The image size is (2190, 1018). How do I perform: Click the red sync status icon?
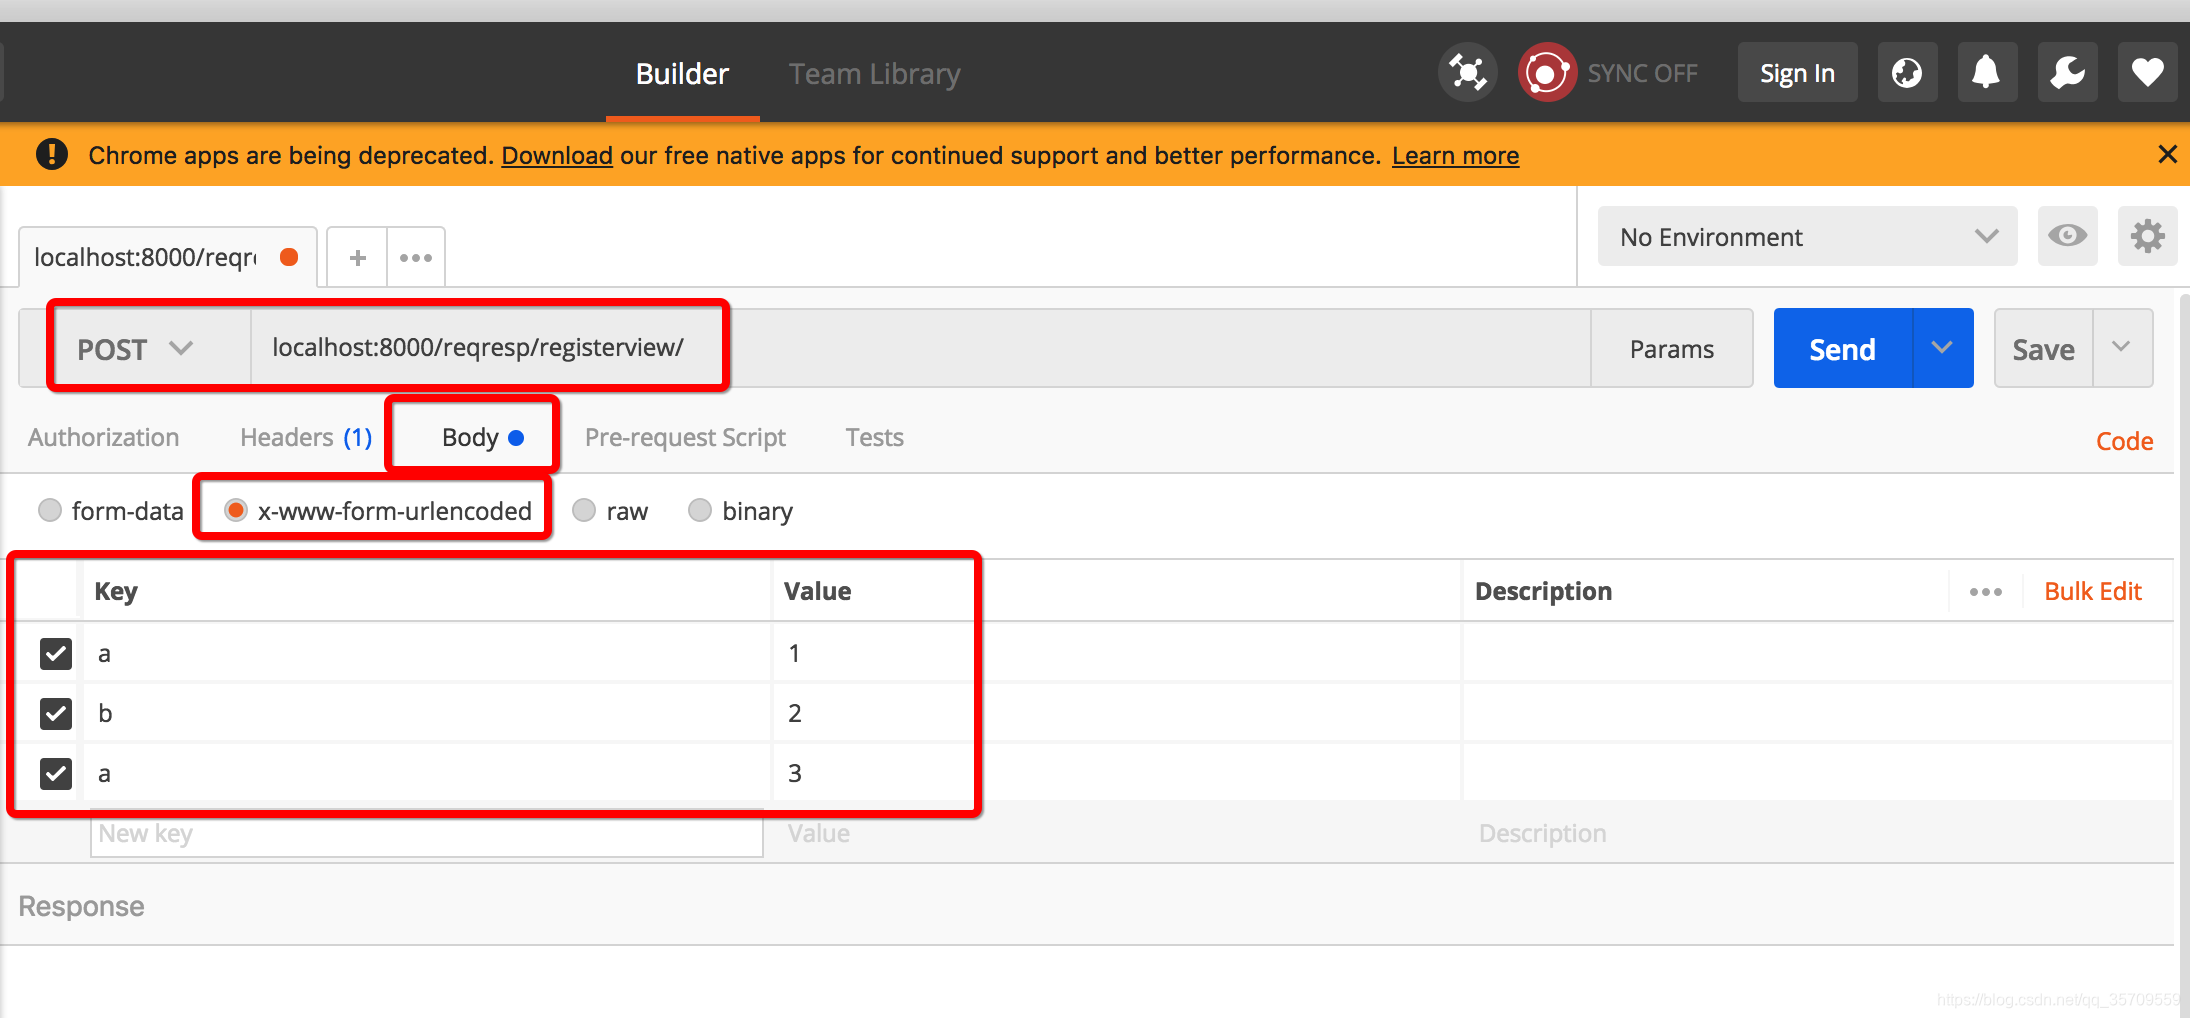click(1547, 73)
